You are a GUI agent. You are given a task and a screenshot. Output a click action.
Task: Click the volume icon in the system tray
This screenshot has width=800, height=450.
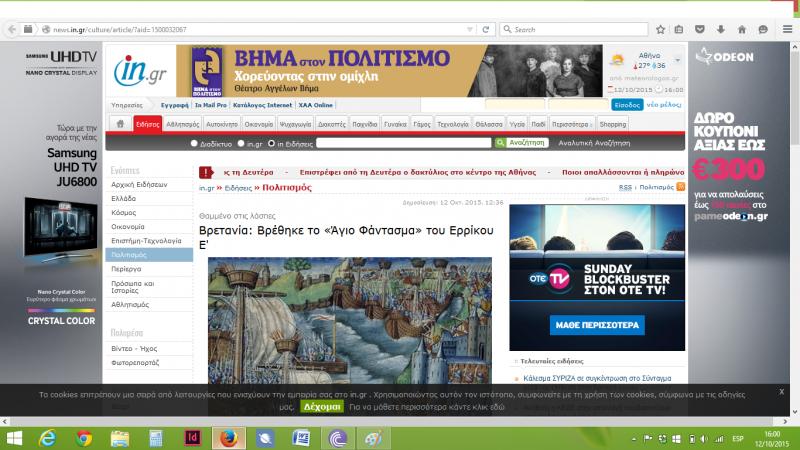[x=704, y=439]
